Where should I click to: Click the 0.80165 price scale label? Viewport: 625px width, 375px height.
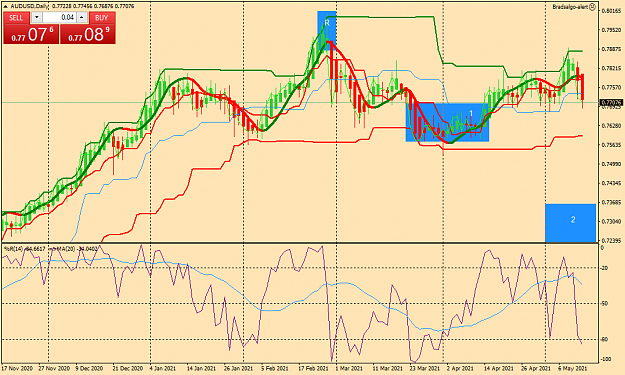(x=612, y=11)
